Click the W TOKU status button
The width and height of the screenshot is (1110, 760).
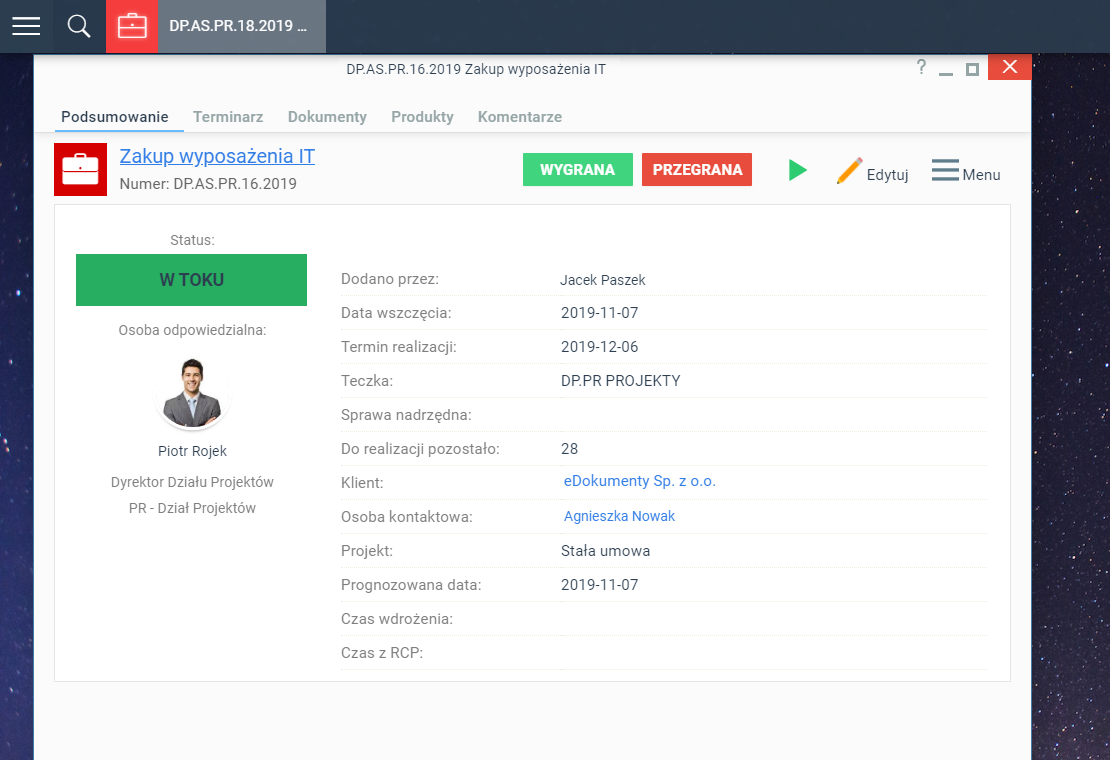click(x=191, y=280)
